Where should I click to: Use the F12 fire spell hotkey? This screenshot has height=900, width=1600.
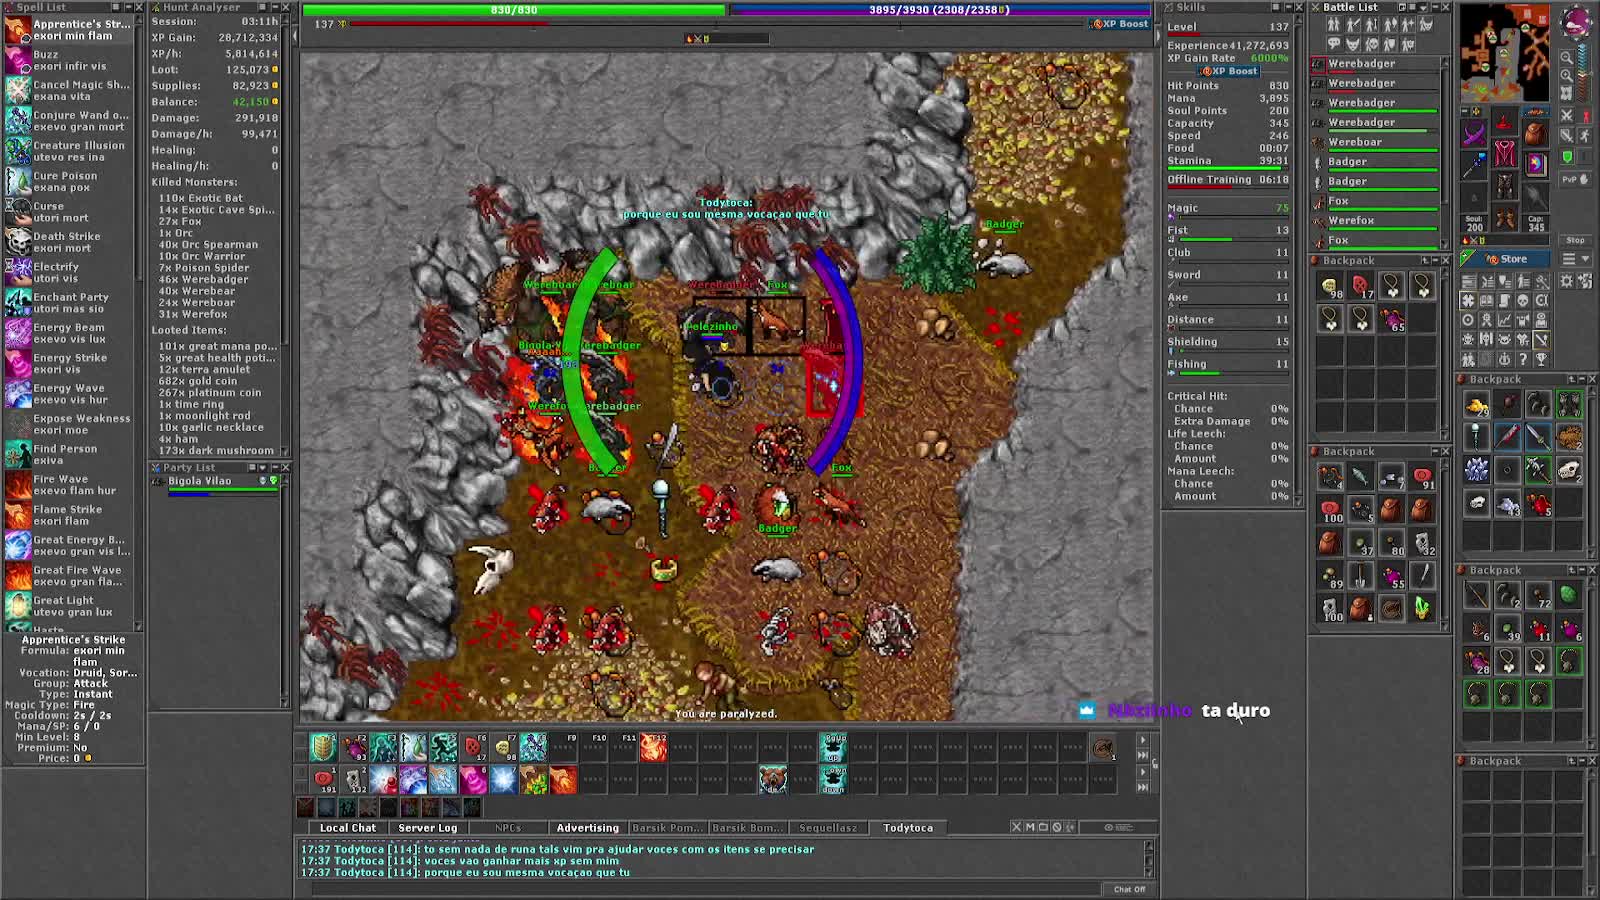pyautogui.click(x=653, y=747)
